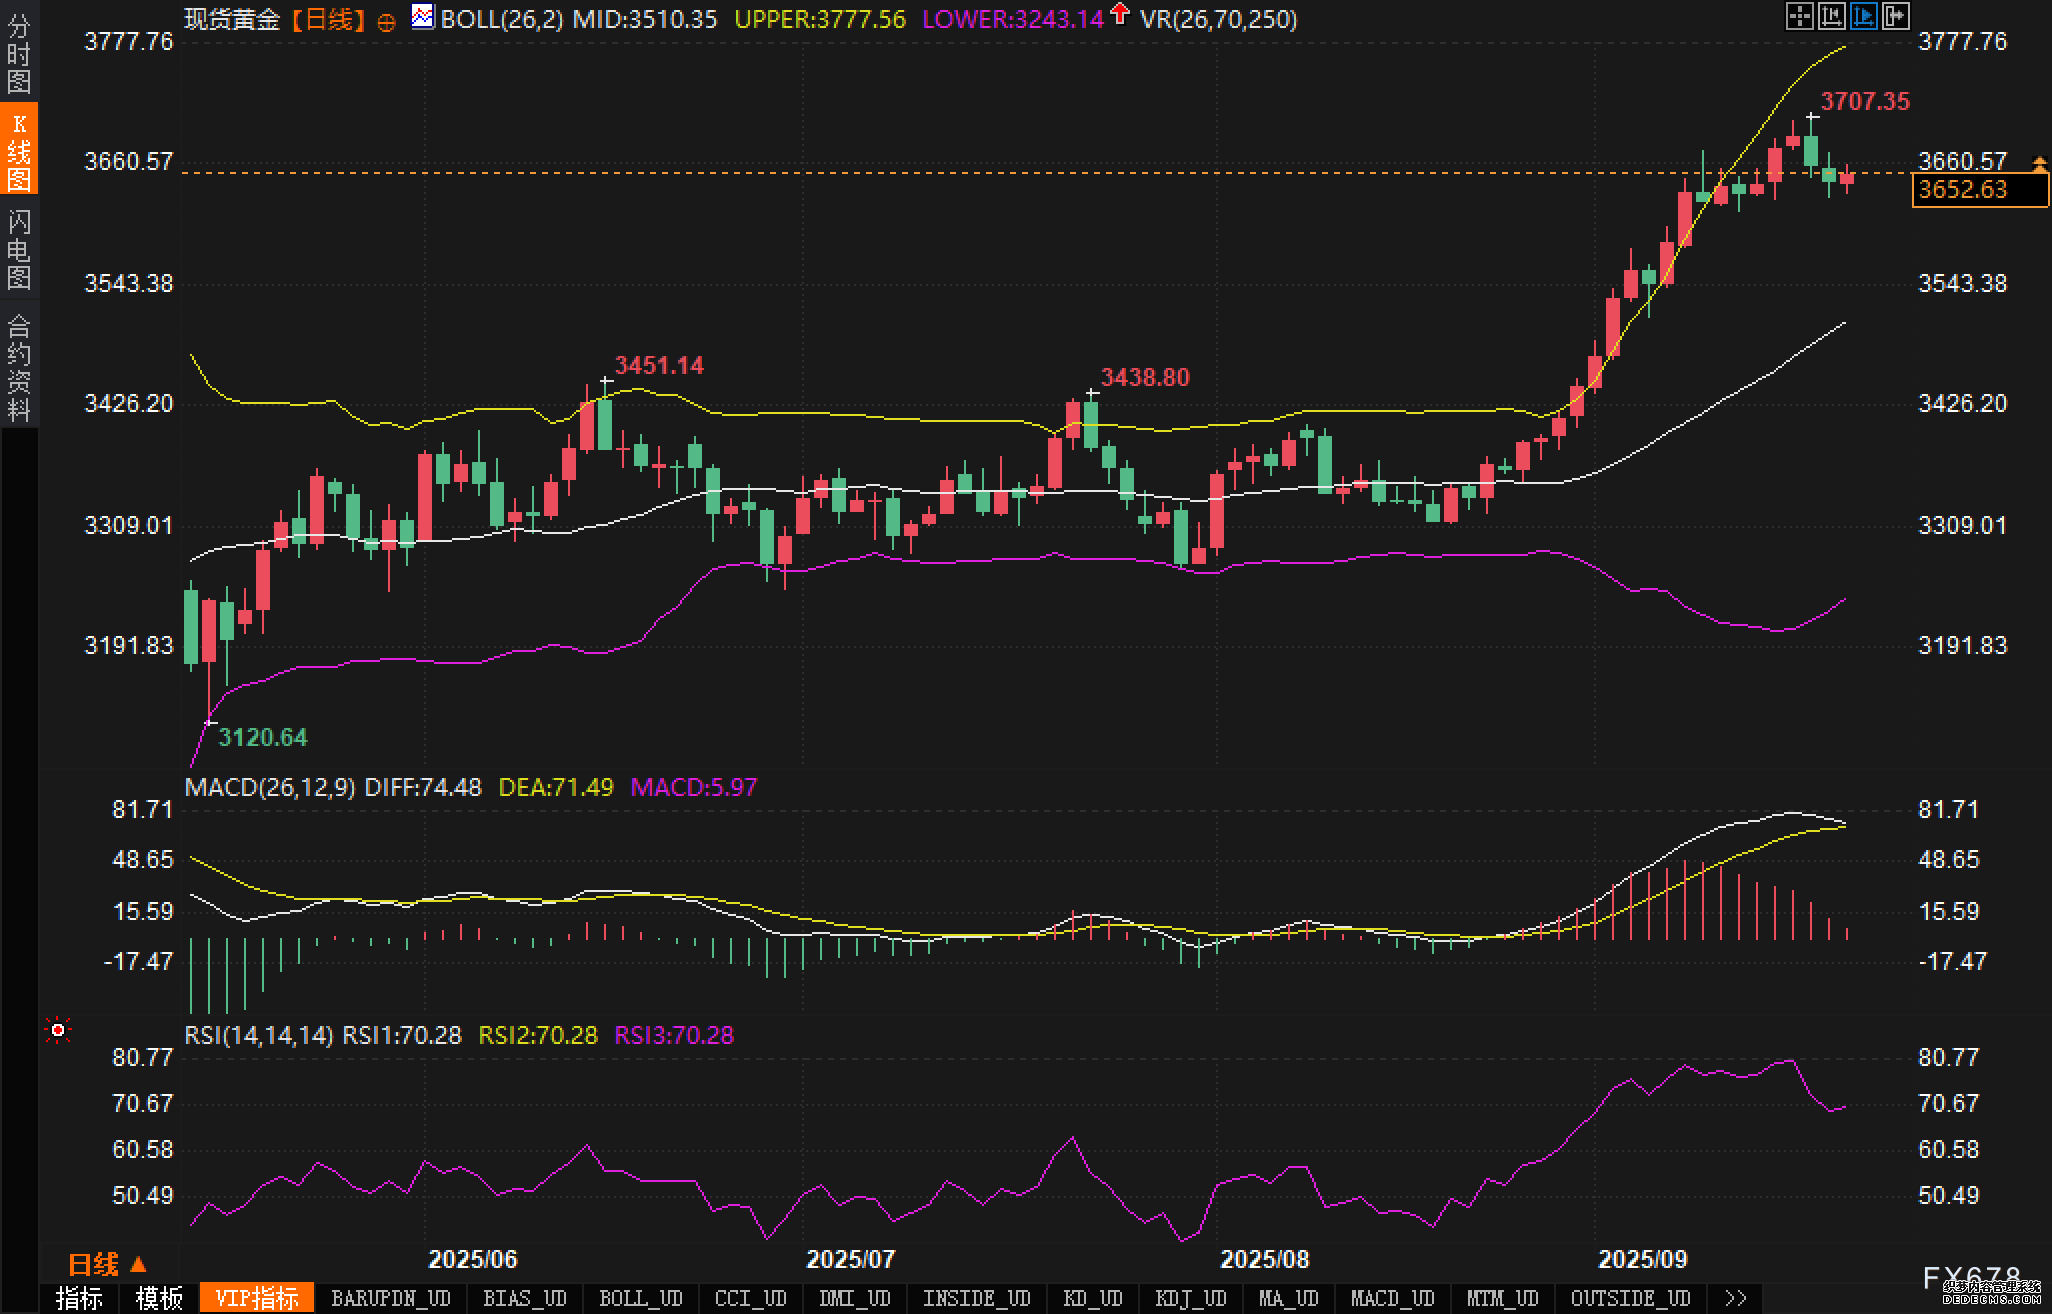
Task: Click the RSI1:70.28 value
Action: point(402,1035)
